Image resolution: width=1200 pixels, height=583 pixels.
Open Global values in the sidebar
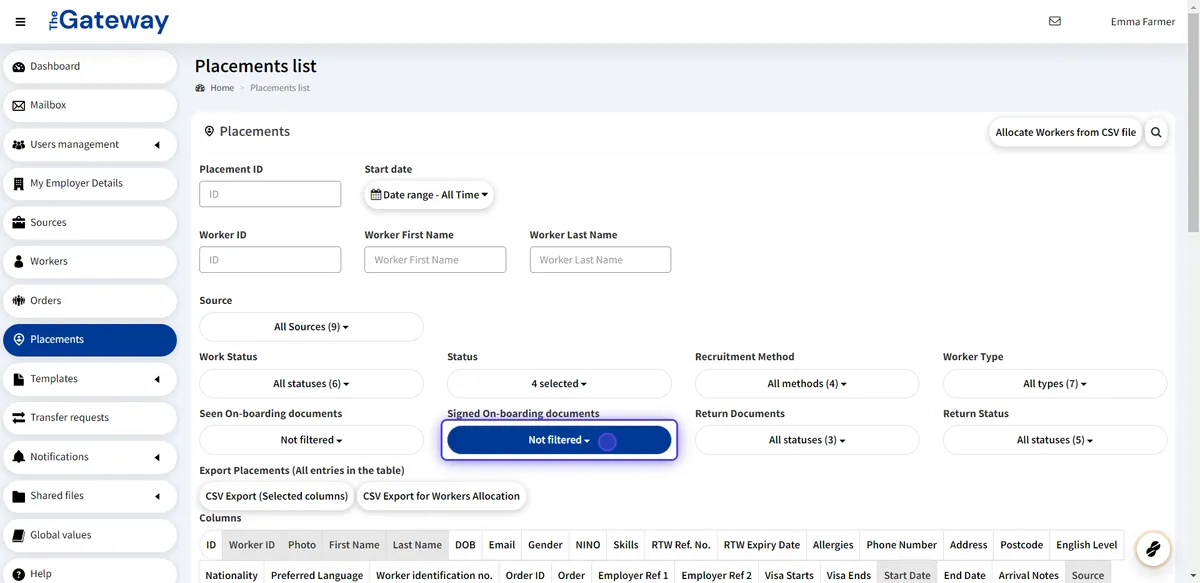click(89, 535)
